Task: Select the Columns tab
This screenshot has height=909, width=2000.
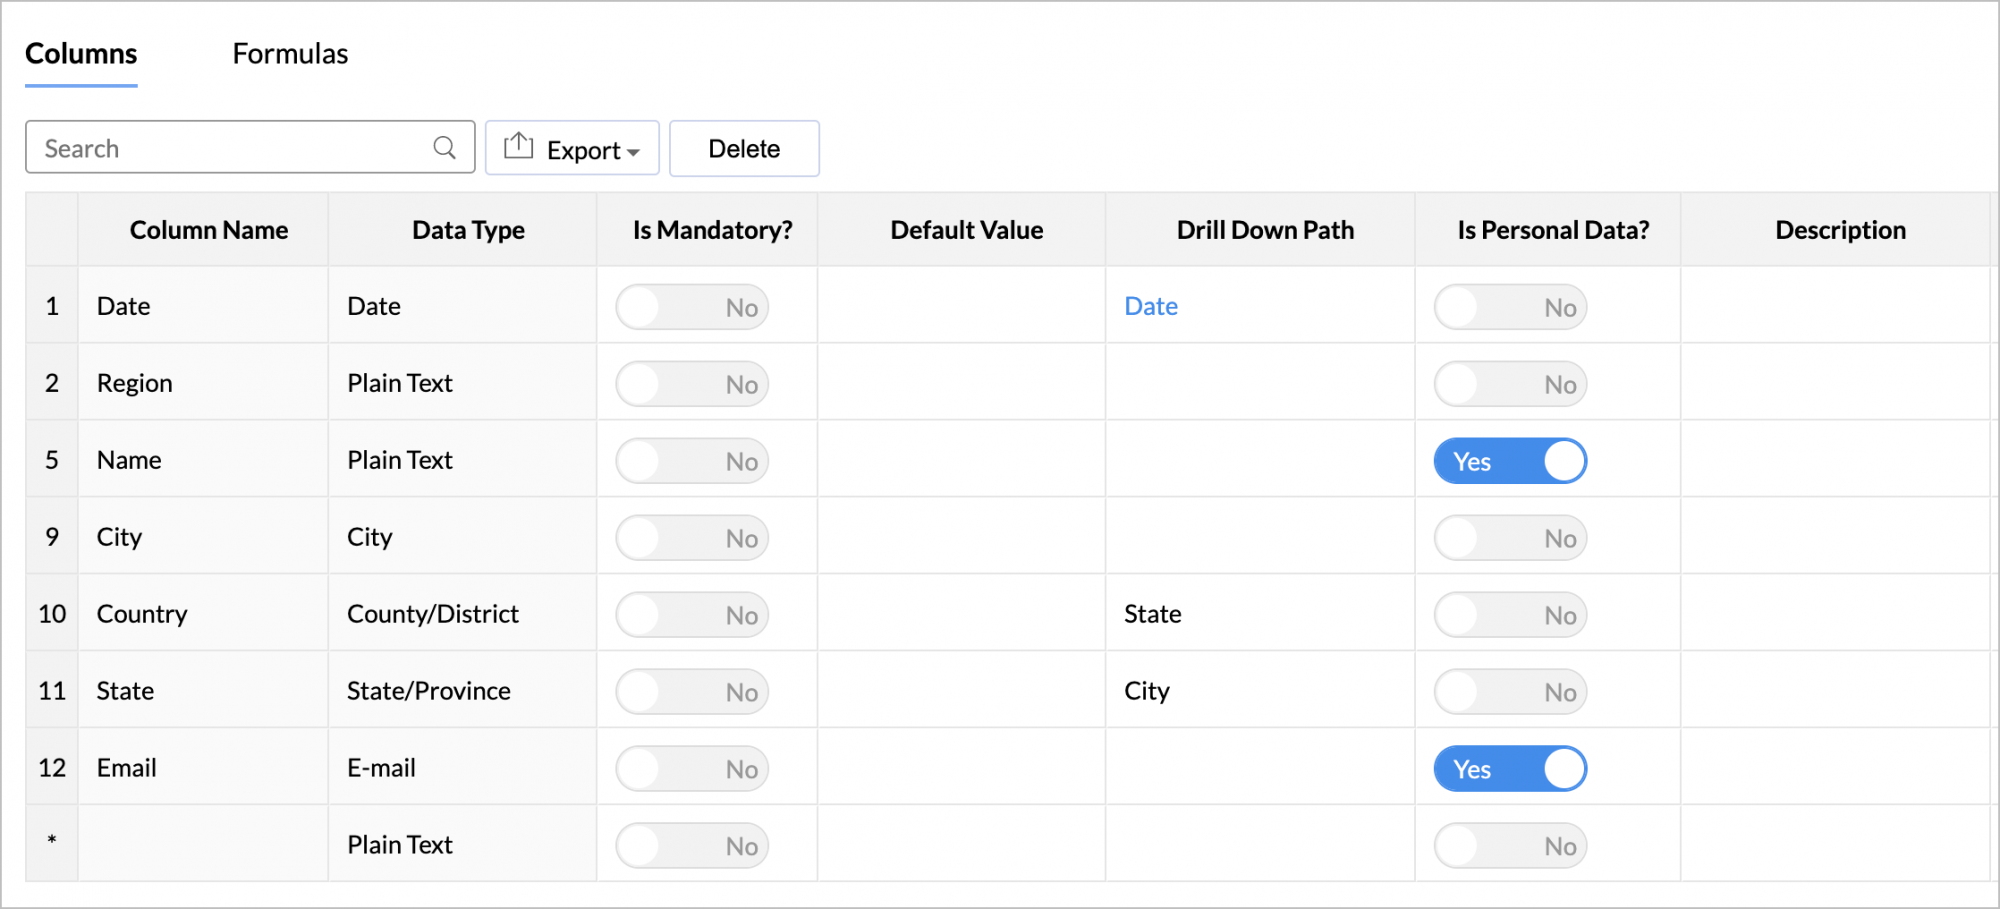Action: click(x=81, y=54)
